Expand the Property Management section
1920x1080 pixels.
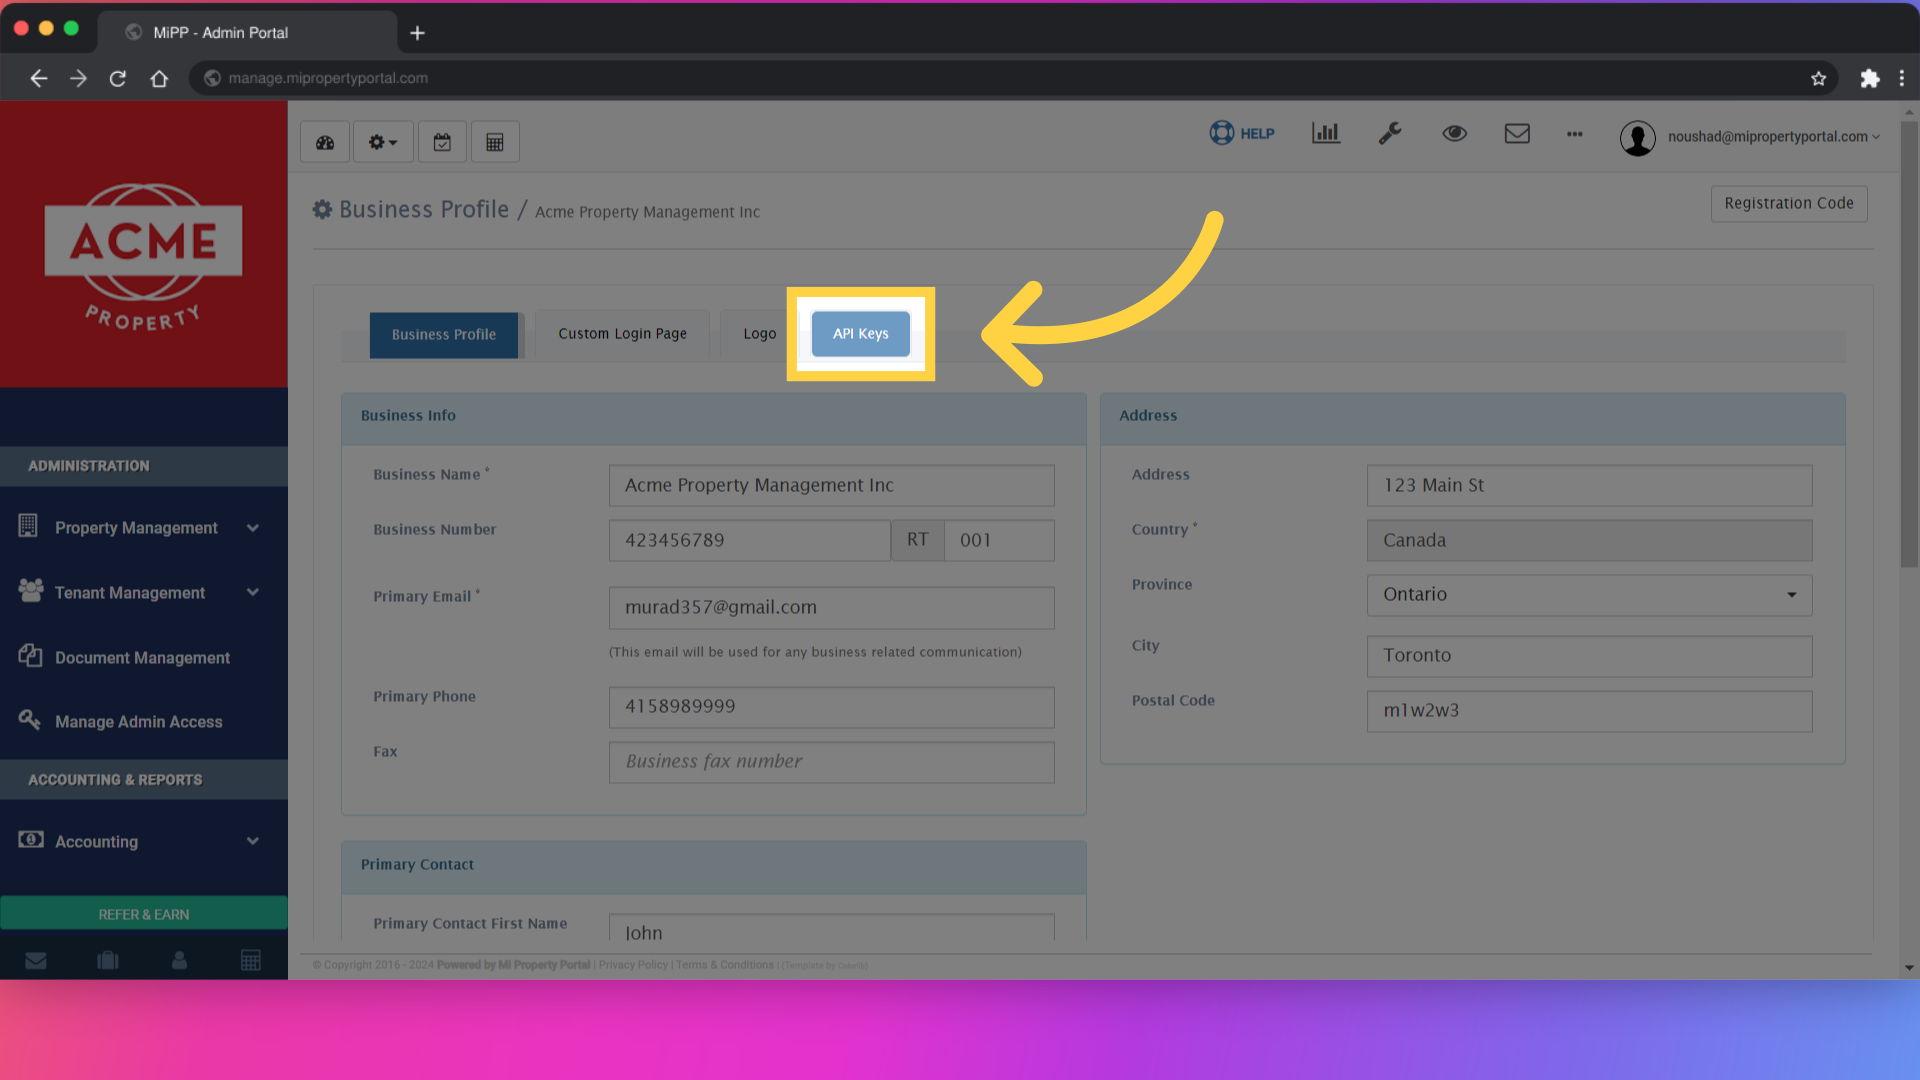[136, 527]
